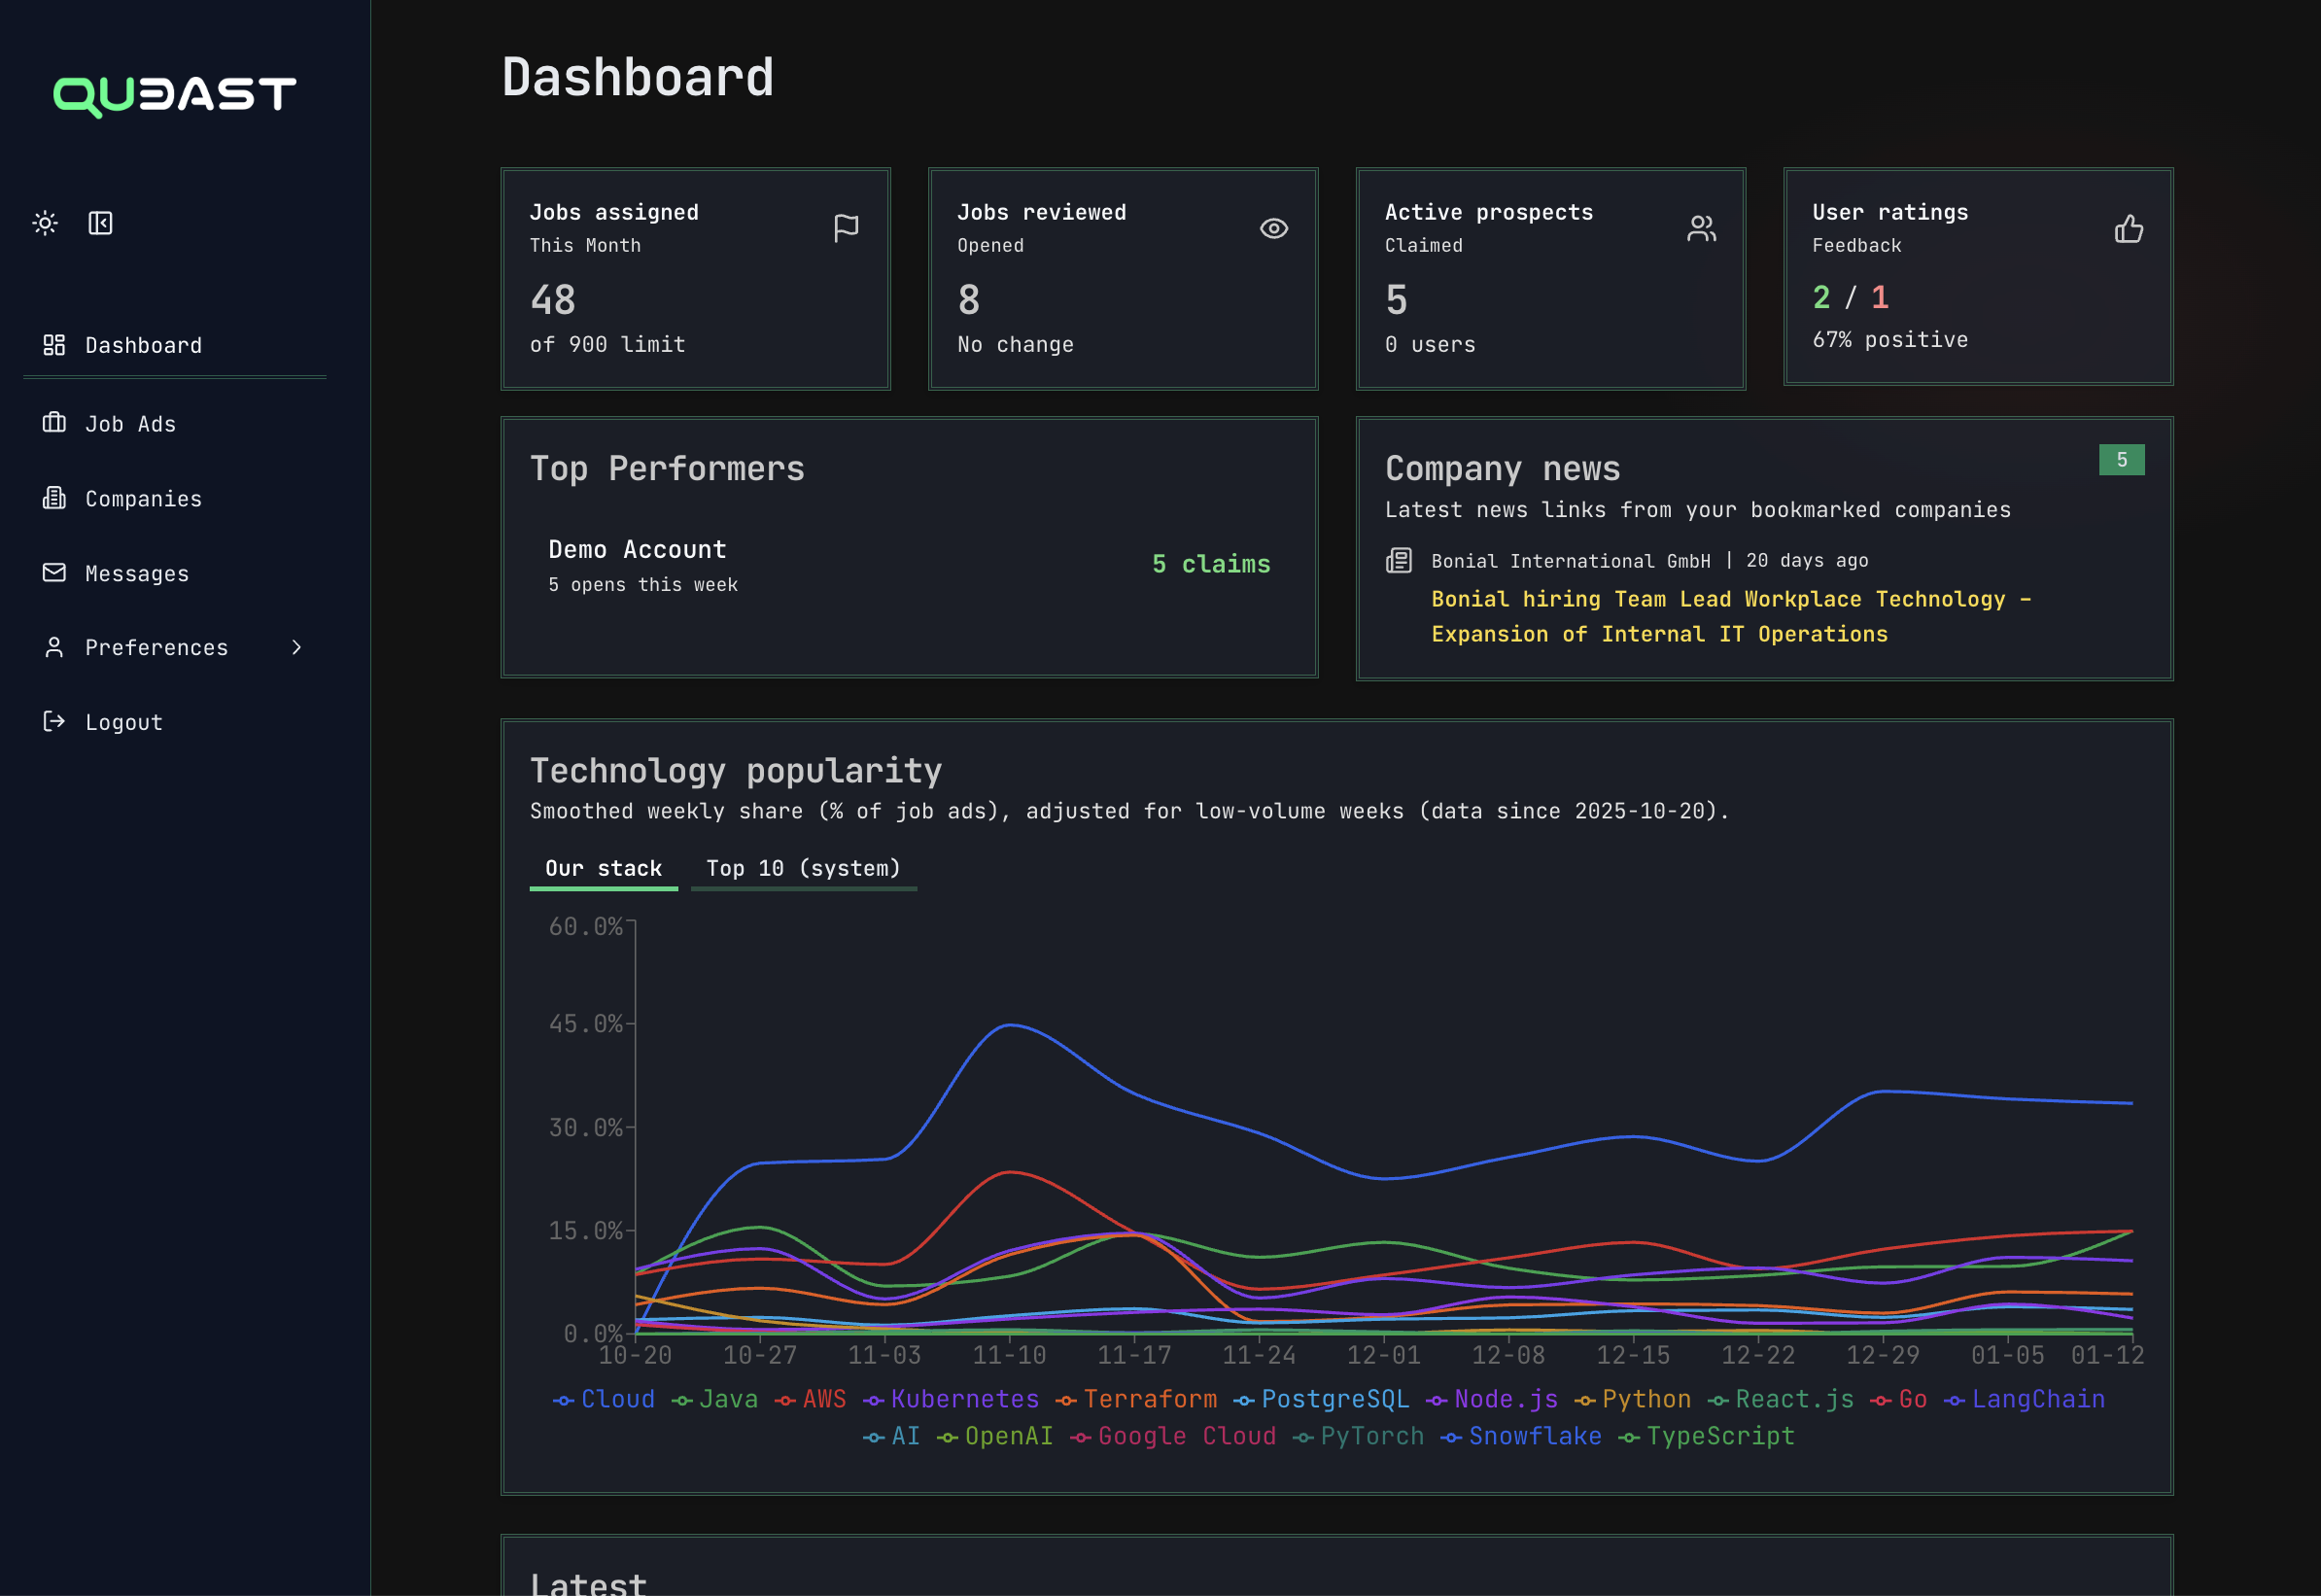Open Messages via envelope icon

pyautogui.click(x=53, y=573)
